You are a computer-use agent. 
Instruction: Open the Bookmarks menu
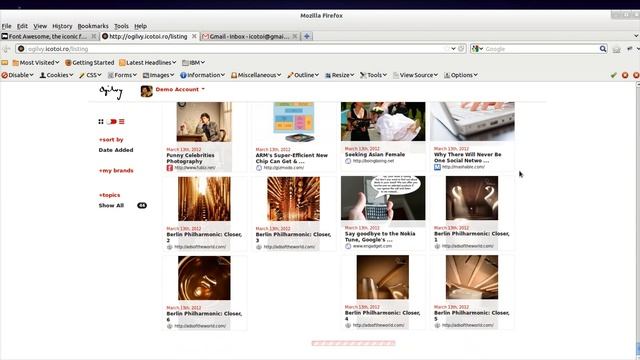(x=93, y=26)
